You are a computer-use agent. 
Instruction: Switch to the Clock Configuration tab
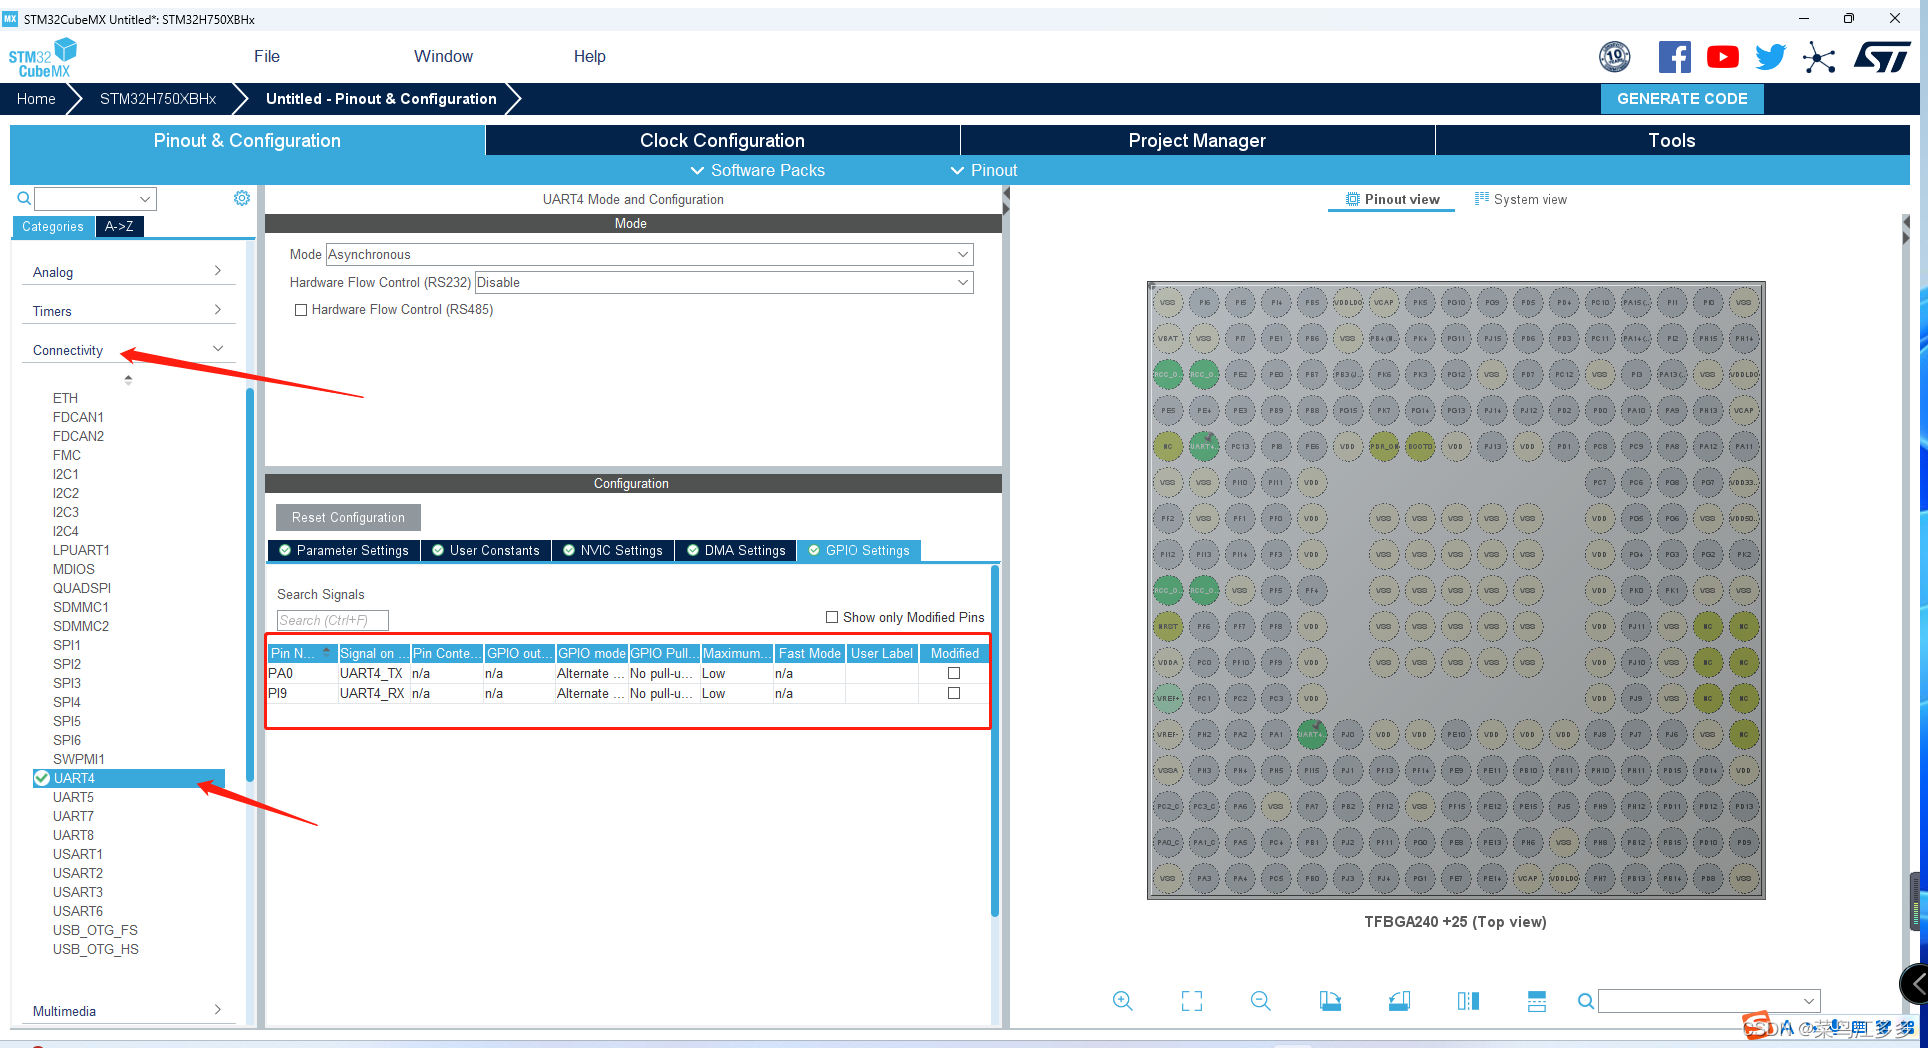722,141
